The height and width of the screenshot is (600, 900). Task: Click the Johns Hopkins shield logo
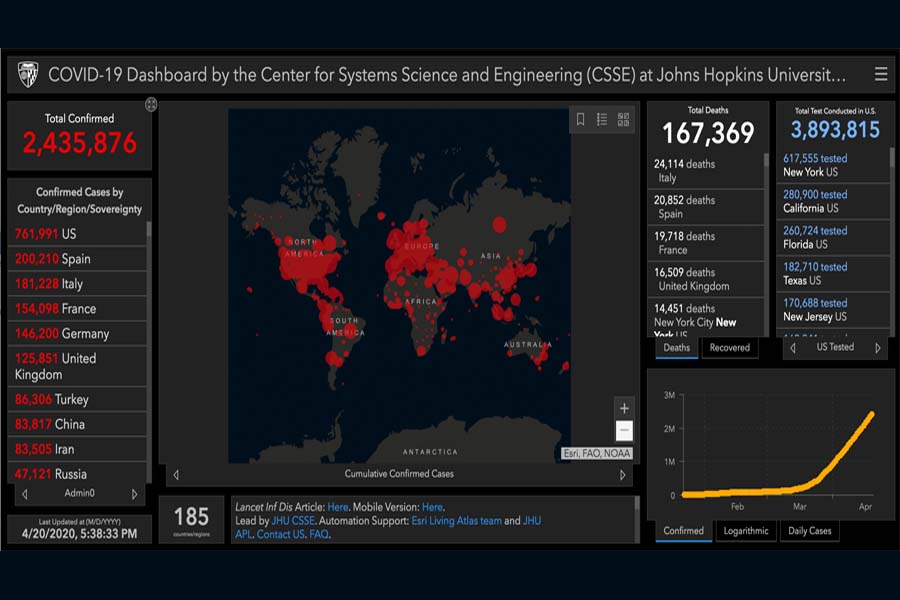click(28, 74)
